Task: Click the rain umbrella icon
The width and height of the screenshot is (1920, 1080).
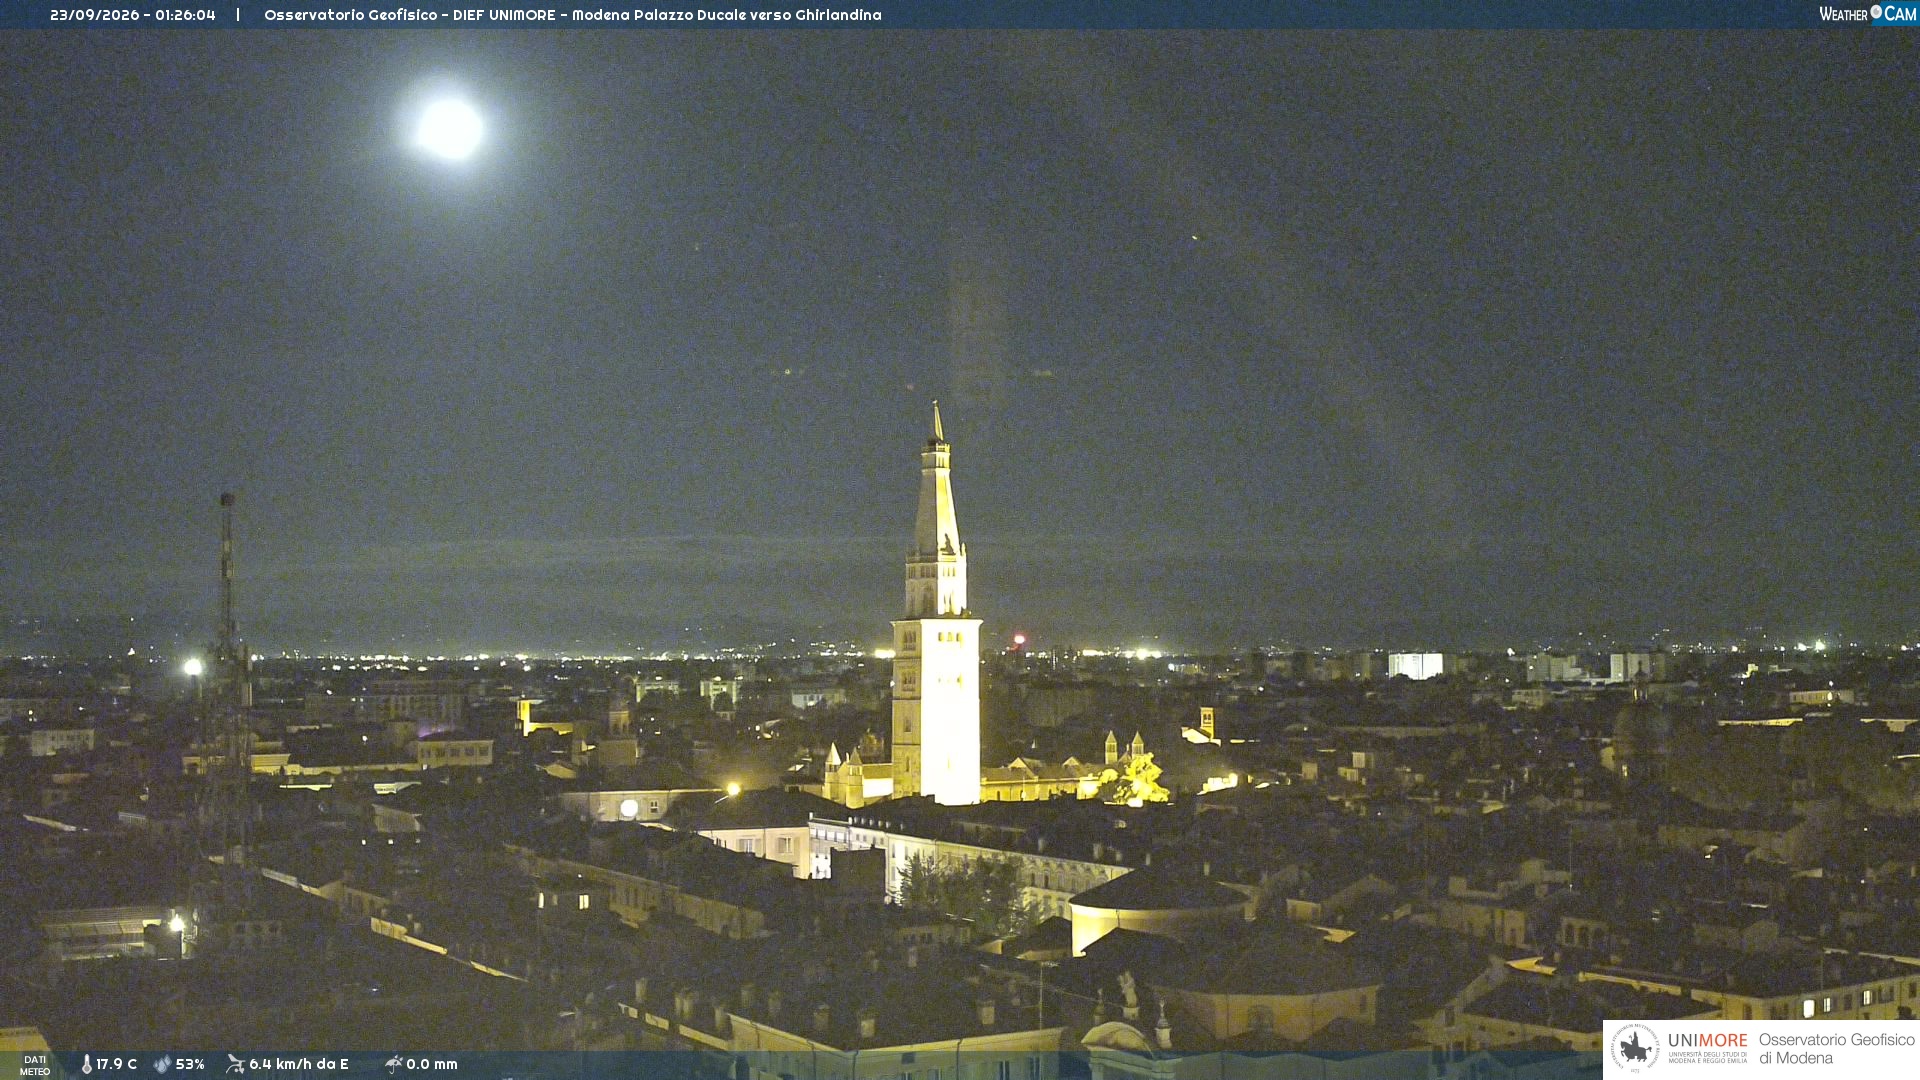Action: (x=394, y=1064)
